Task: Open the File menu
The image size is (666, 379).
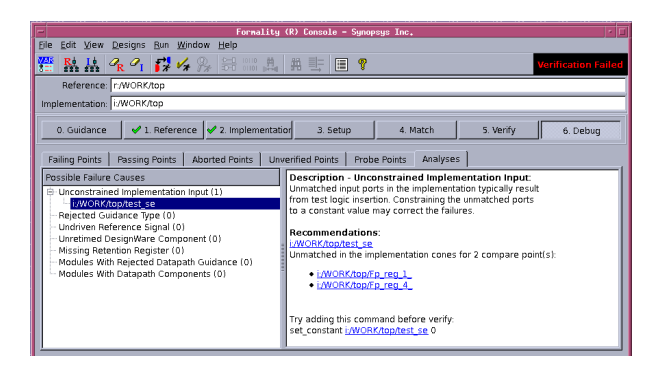Action: (45, 45)
